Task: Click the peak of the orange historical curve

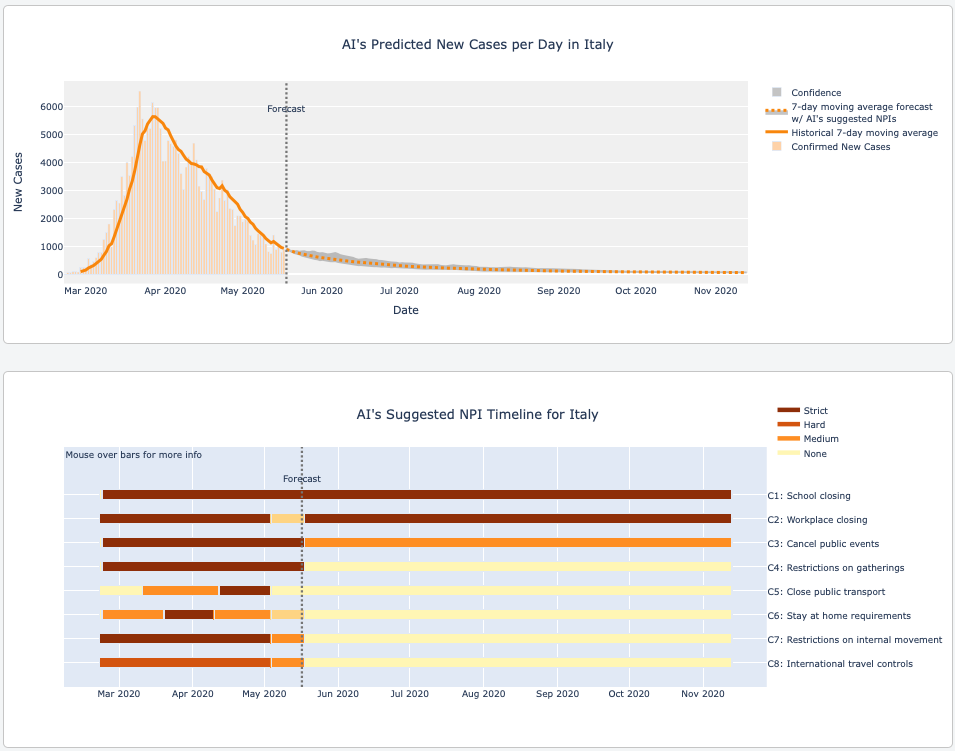Action: 153,116
